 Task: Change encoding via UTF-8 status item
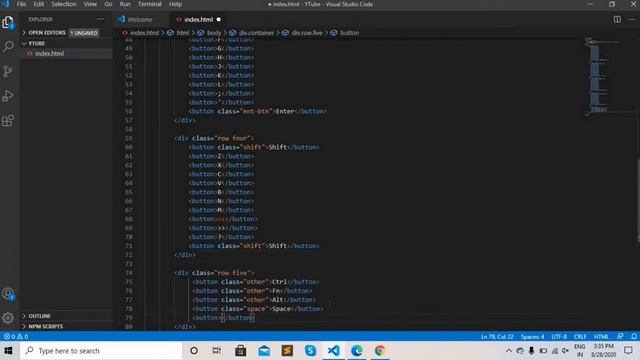tap(559, 337)
